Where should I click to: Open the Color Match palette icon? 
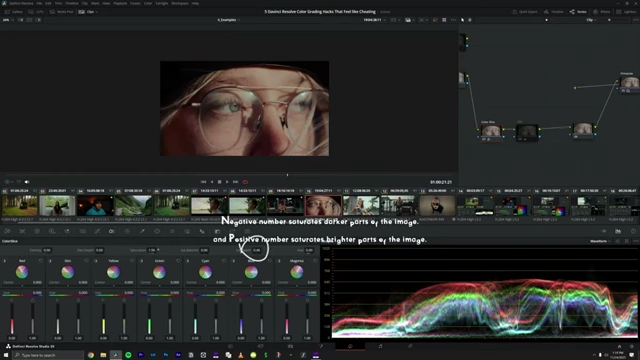pyautogui.click(x=22, y=231)
